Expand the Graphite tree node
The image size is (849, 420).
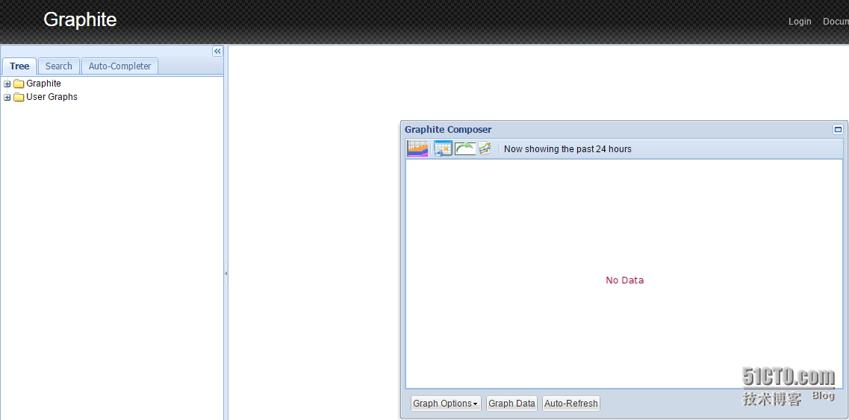[x=7, y=84]
